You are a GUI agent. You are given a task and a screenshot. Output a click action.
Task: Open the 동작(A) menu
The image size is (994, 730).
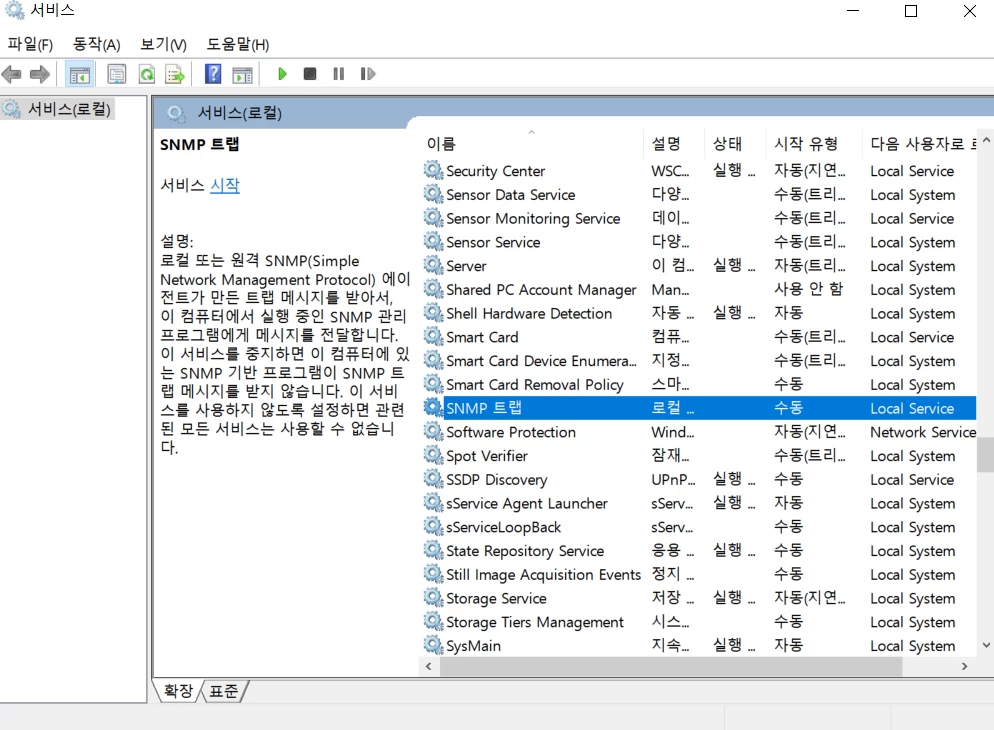[x=96, y=44]
